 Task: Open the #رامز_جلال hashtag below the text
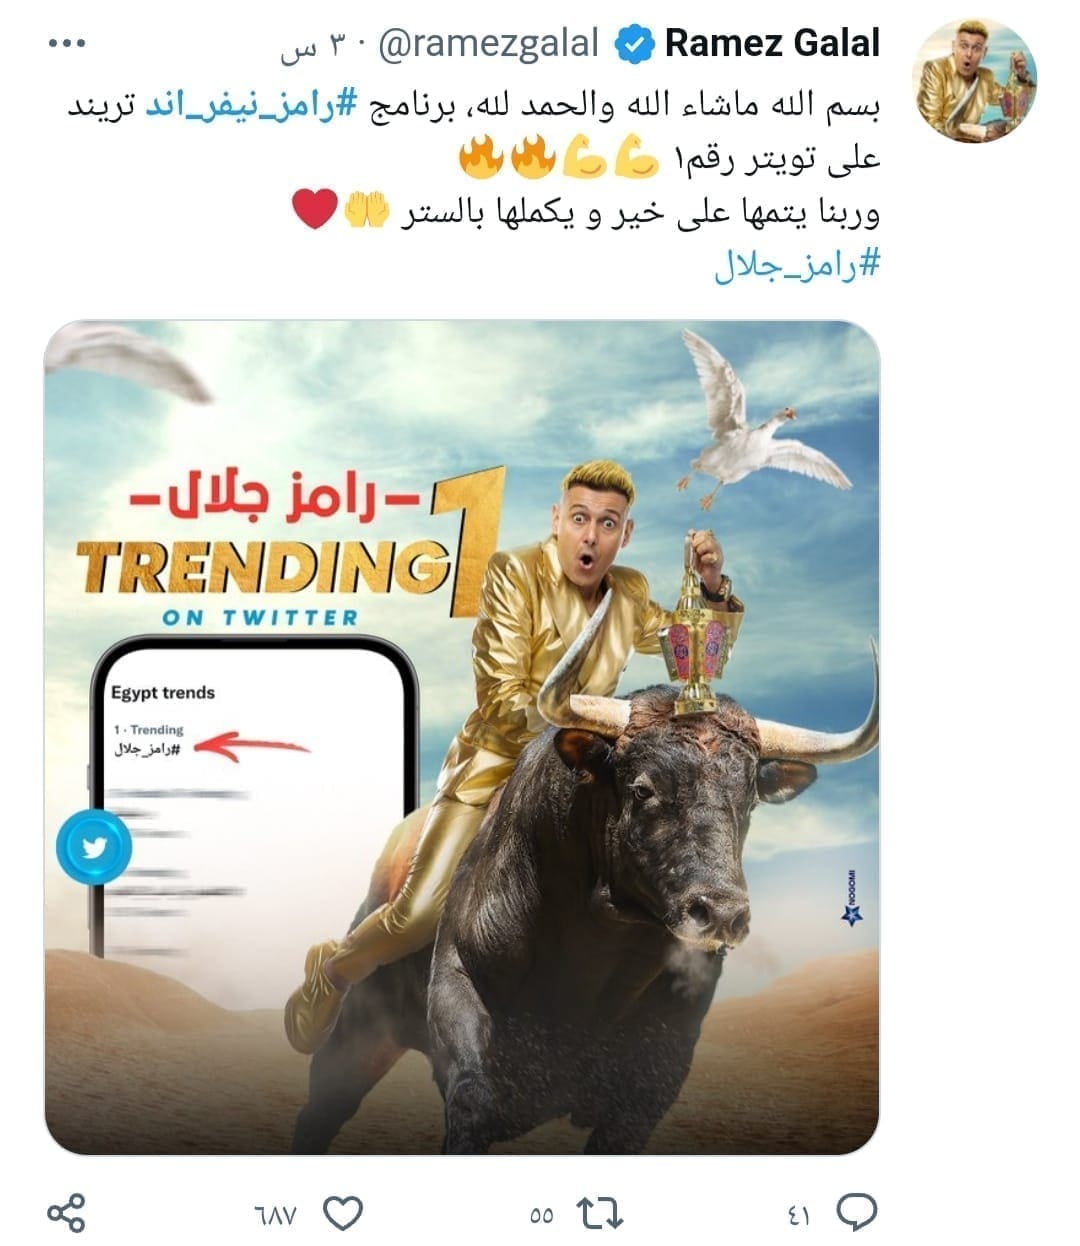click(797, 264)
